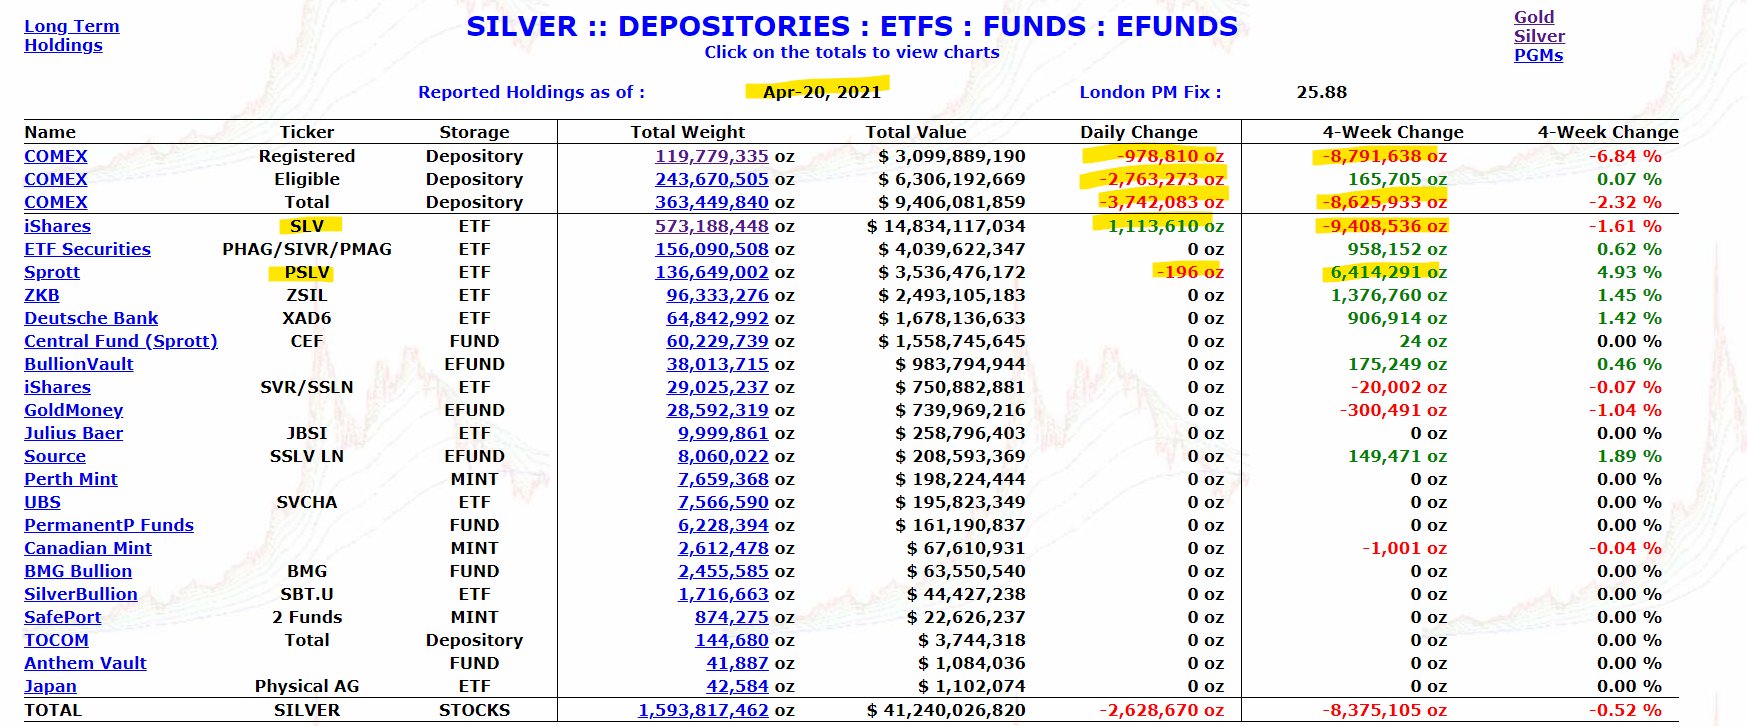This screenshot has width=1747, height=726.
Task: Open the TOCOM link
Action: coord(56,640)
